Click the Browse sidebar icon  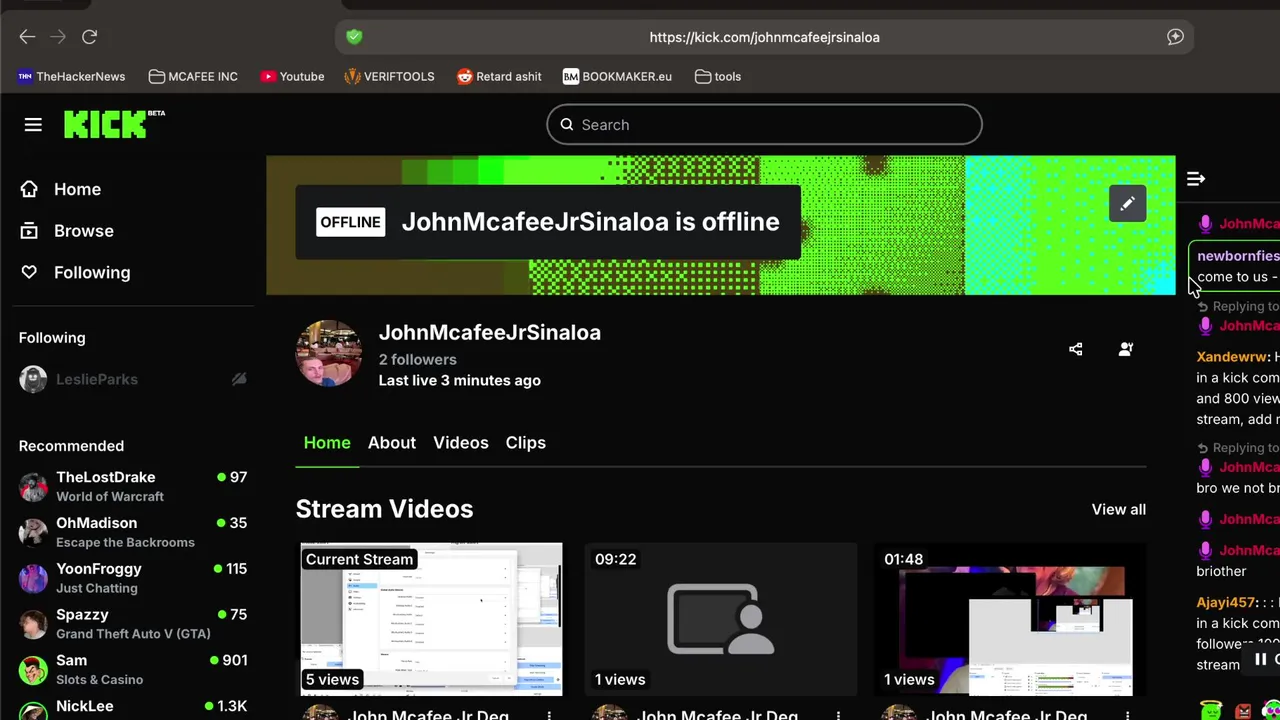pos(29,231)
